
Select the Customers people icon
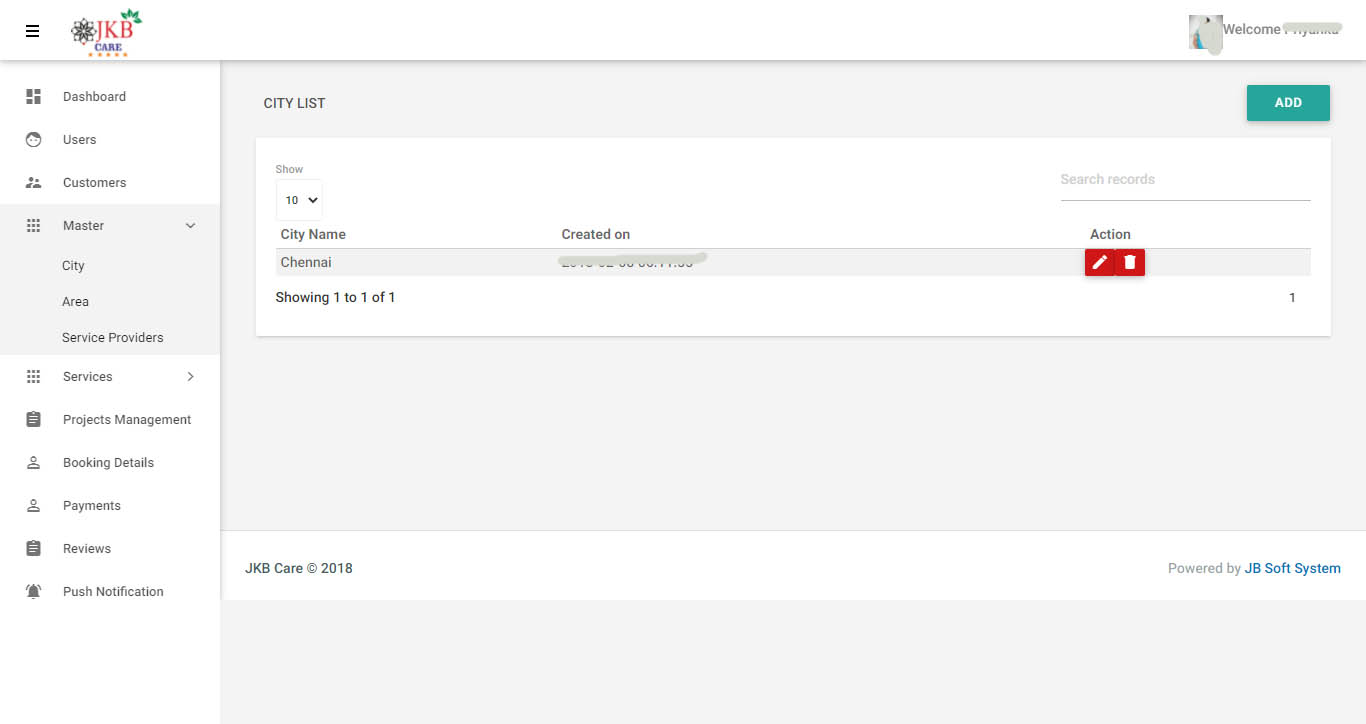click(33, 183)
